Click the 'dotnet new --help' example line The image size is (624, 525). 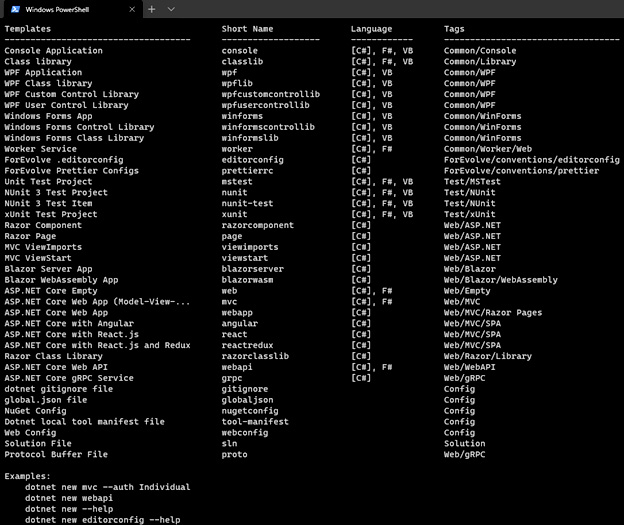click(69, 509)
